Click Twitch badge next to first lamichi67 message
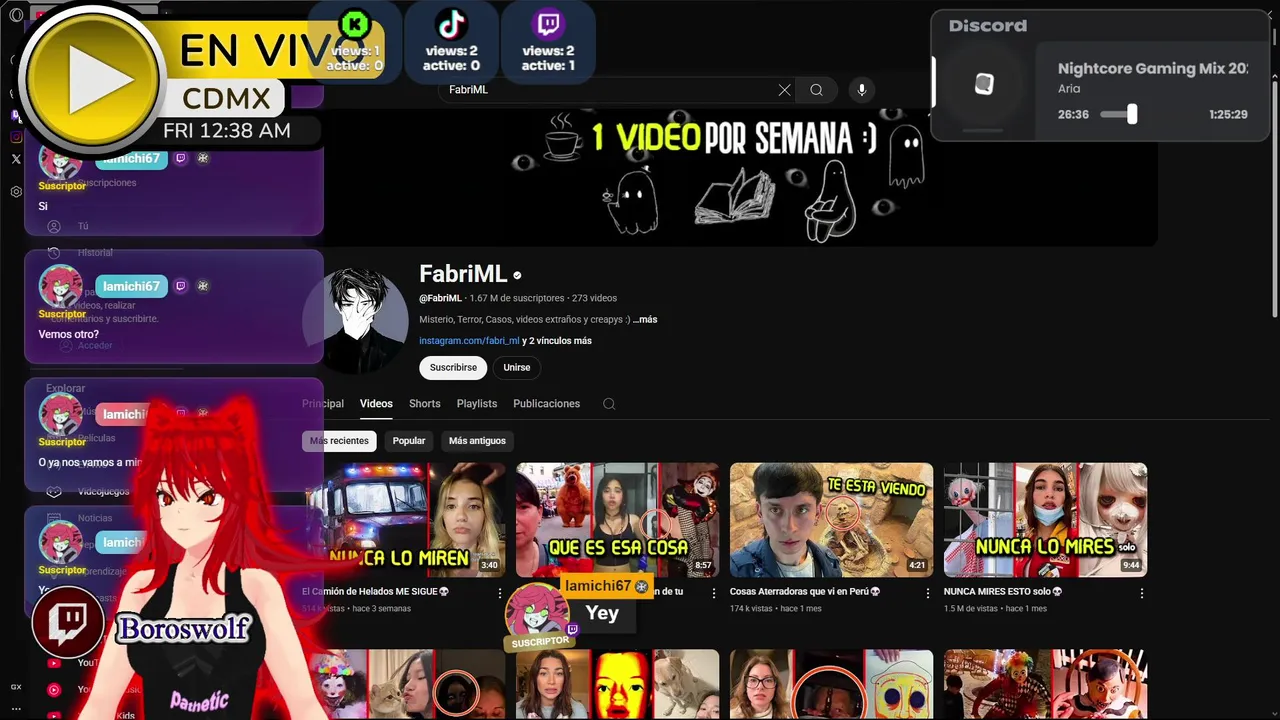 click(x=181, y=158)
